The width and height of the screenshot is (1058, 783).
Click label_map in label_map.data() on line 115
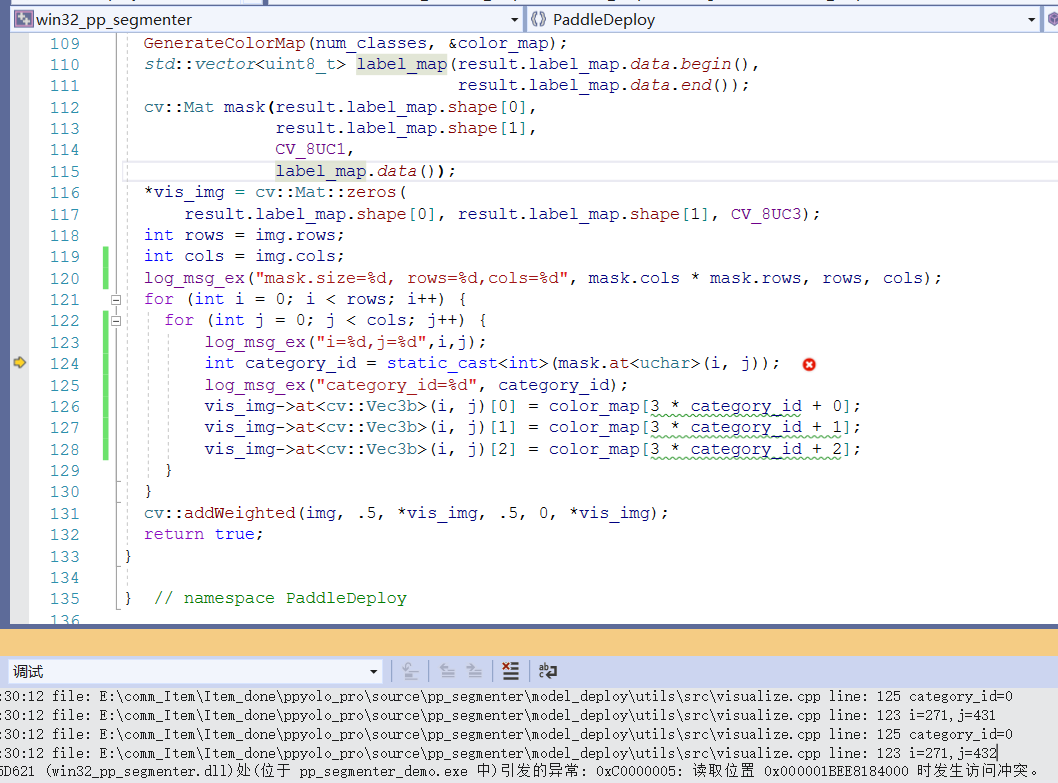(321, 171)
